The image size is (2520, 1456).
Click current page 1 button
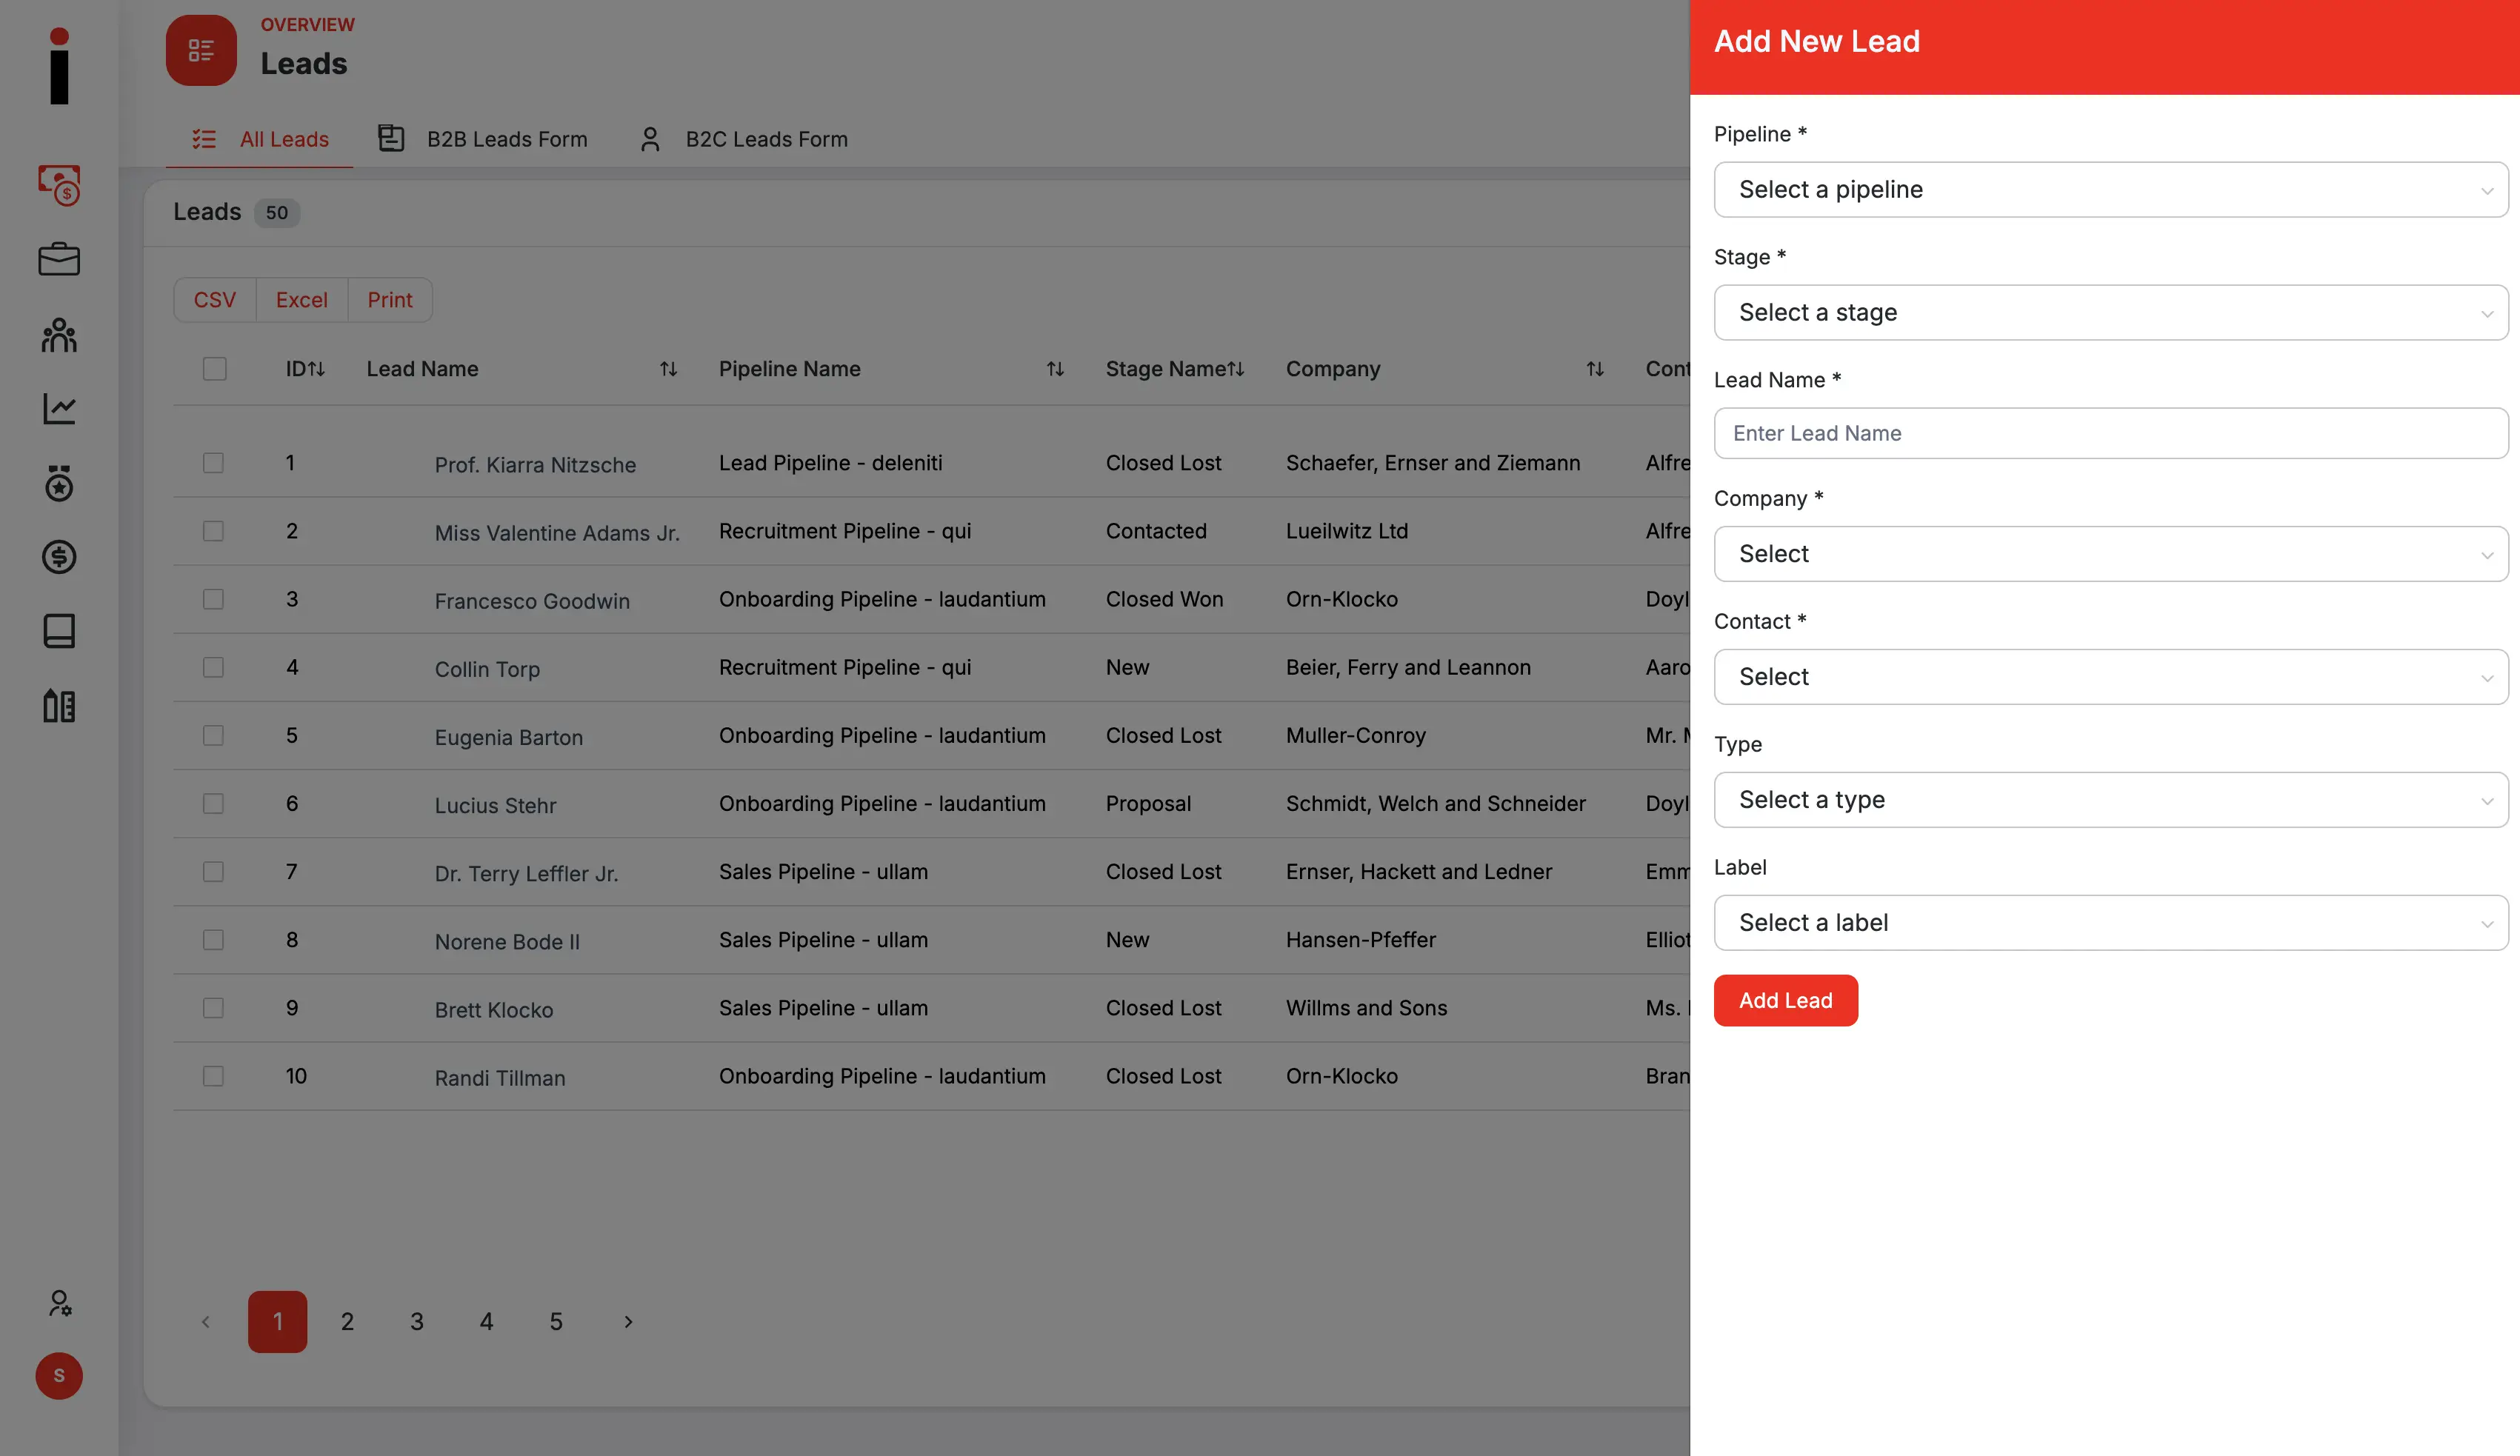(x=278, y=1322)
